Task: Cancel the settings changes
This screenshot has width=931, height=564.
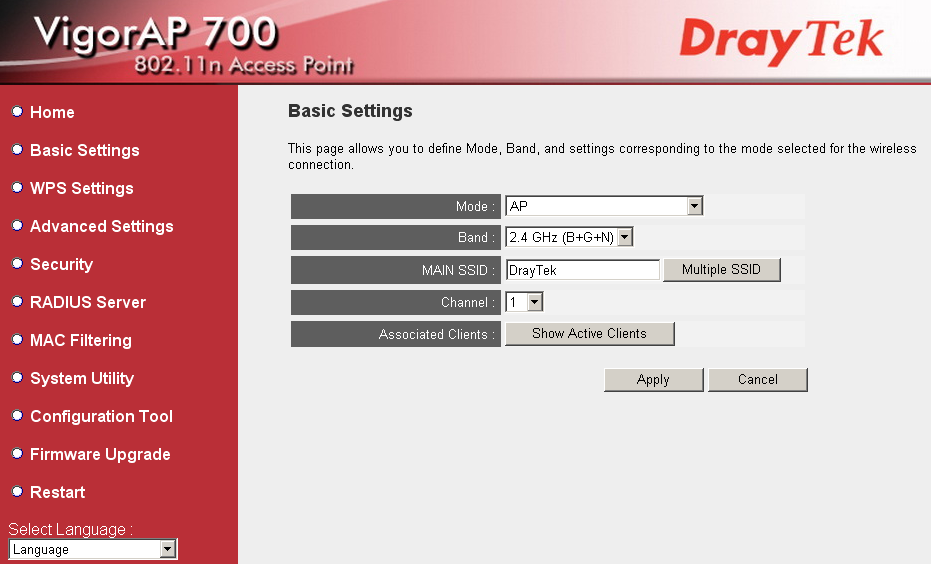Action: [x=758, y=379]
